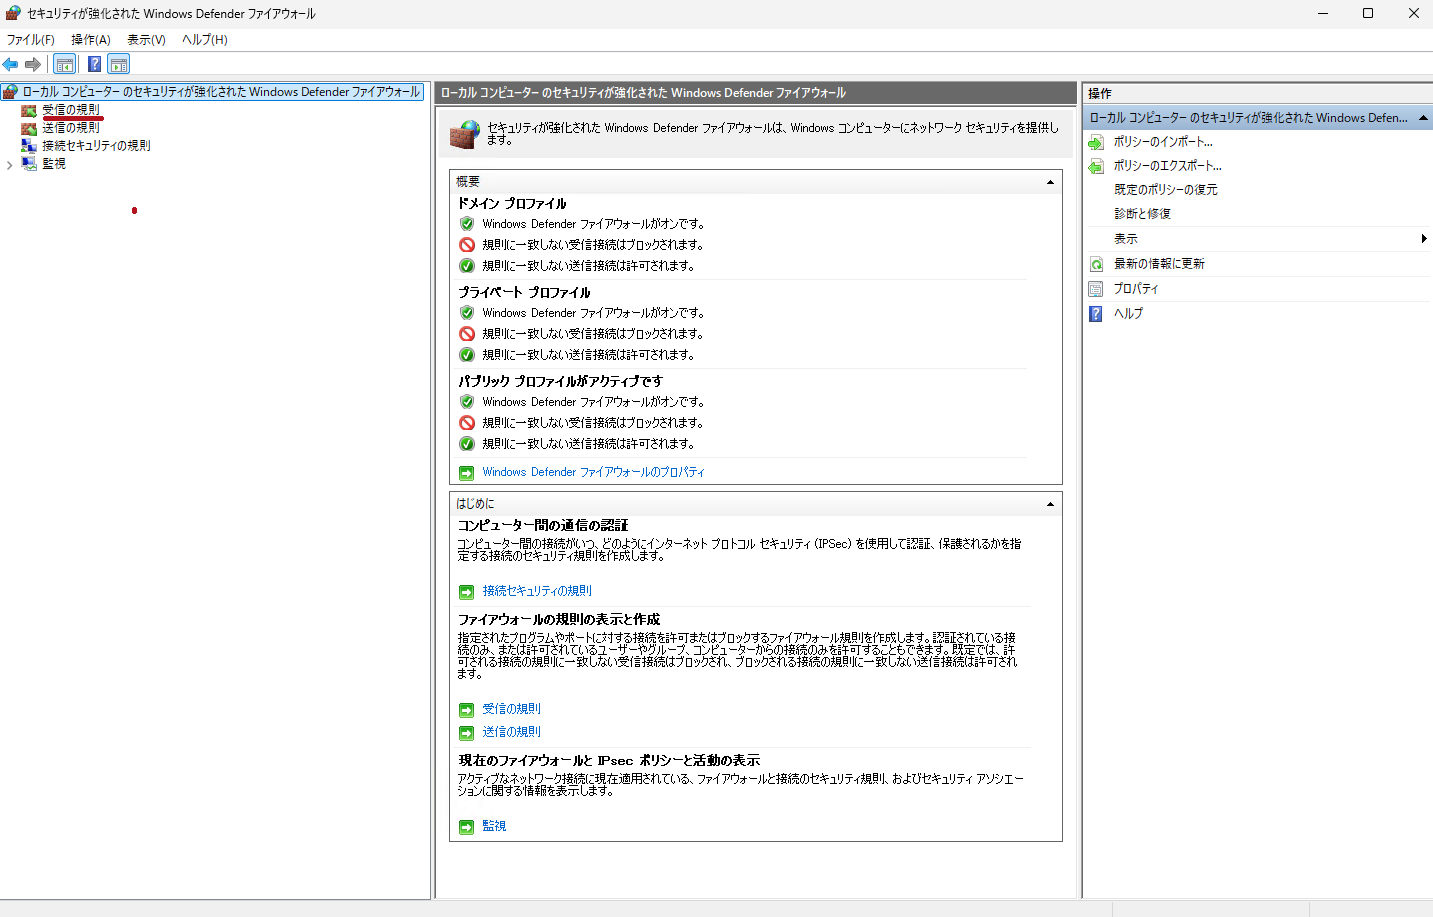The width and height of the screenshot is (1433, 917).
Task: Collapse the actions pane group header arrow
Action: [1423, 118]
